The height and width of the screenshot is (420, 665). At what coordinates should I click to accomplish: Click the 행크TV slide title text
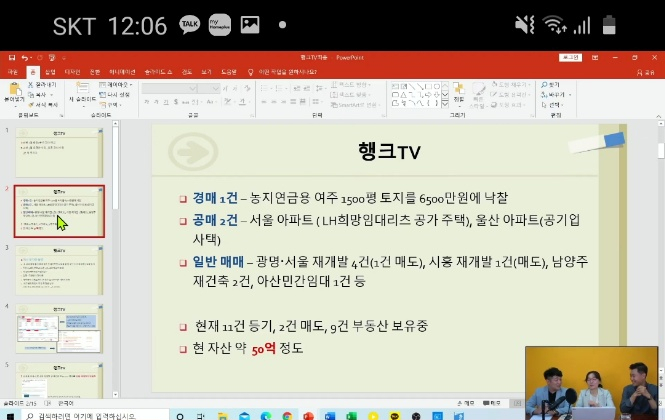389,151
